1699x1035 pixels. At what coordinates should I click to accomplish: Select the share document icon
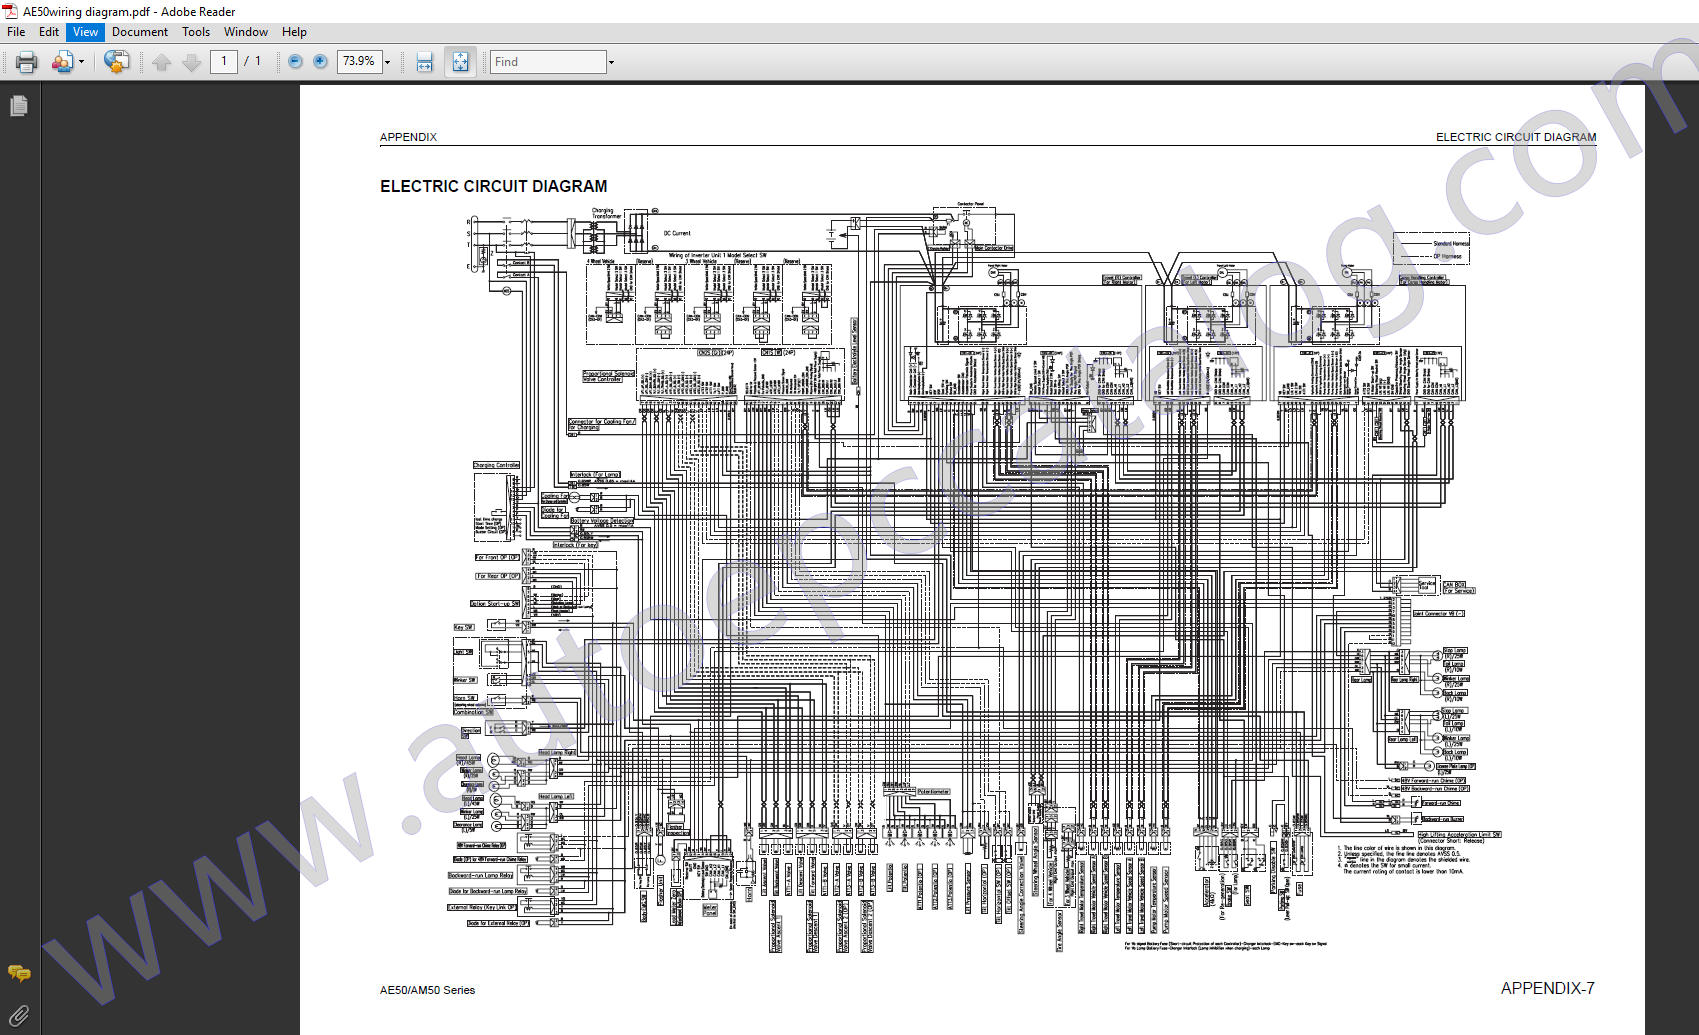(x=60, y=61)
